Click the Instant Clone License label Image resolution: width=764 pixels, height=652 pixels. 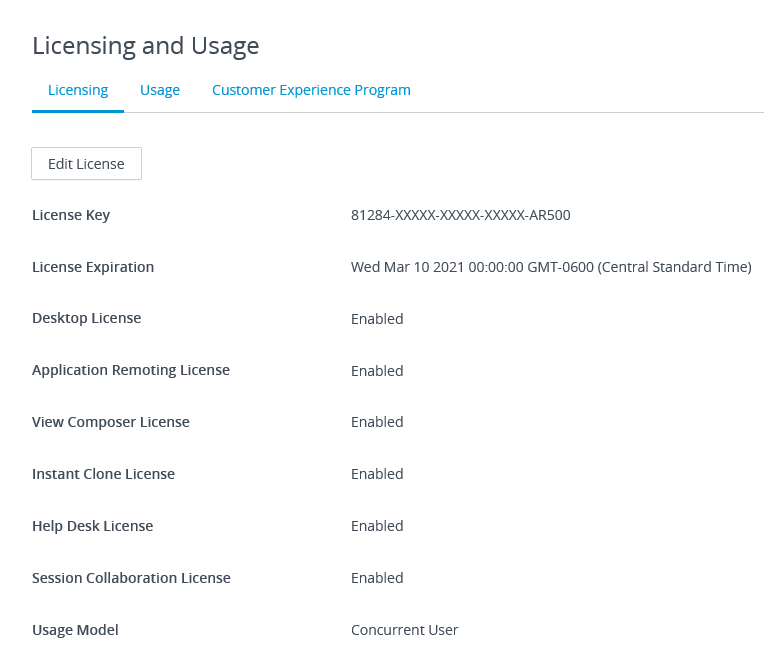tap(103, 474)
